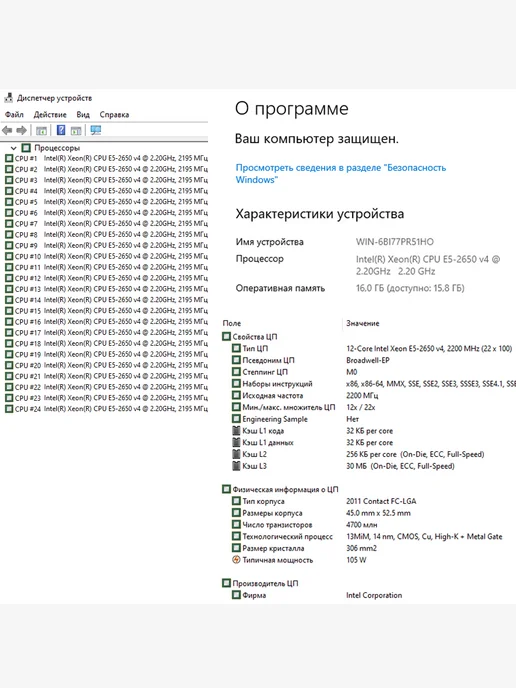Select the Физическая информация о ЦП group
This screenshot has width=516, height=688.
pos(280,489)
